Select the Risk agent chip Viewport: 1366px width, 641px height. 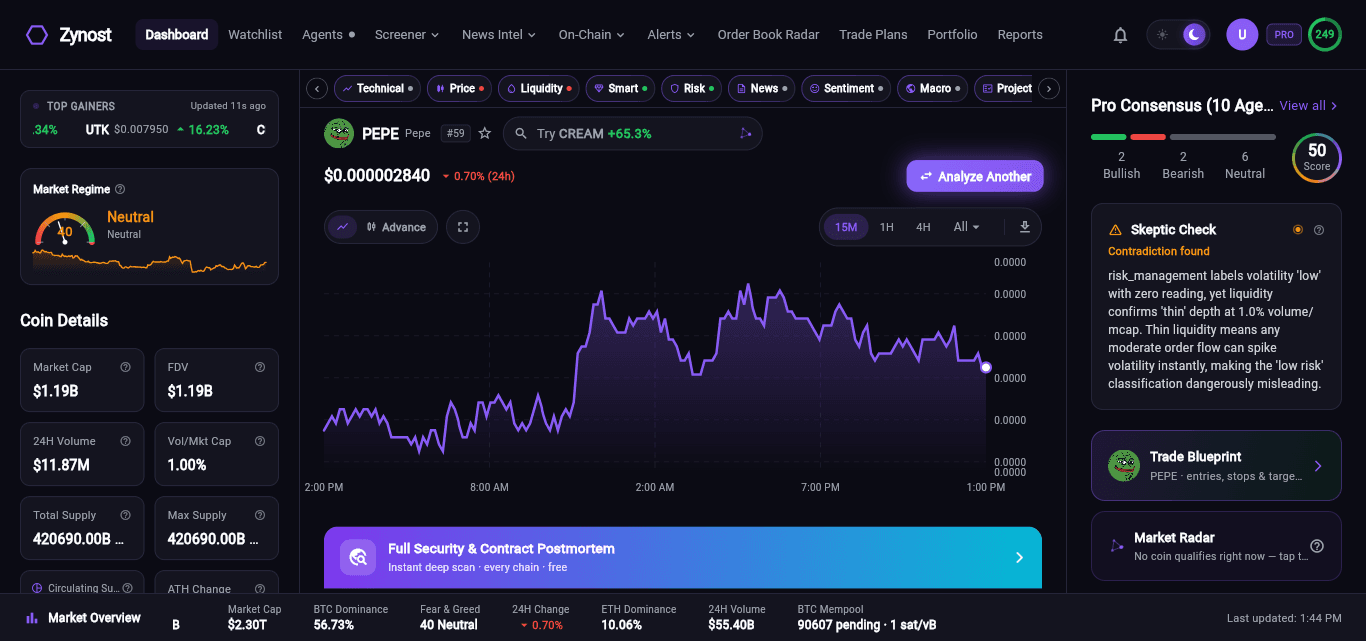pos(691,89)
